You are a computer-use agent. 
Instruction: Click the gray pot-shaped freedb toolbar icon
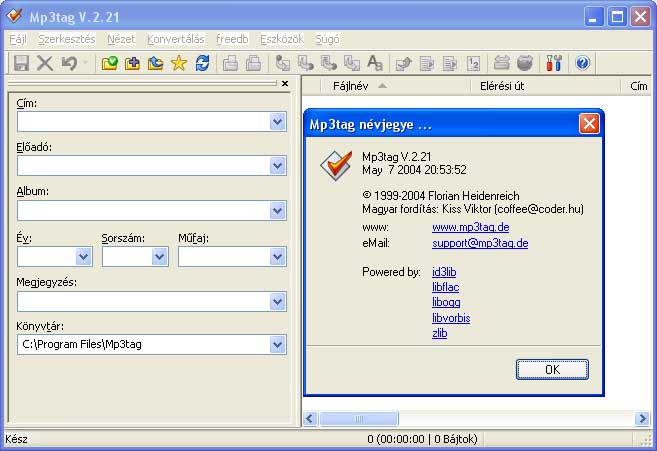[525, 63]
